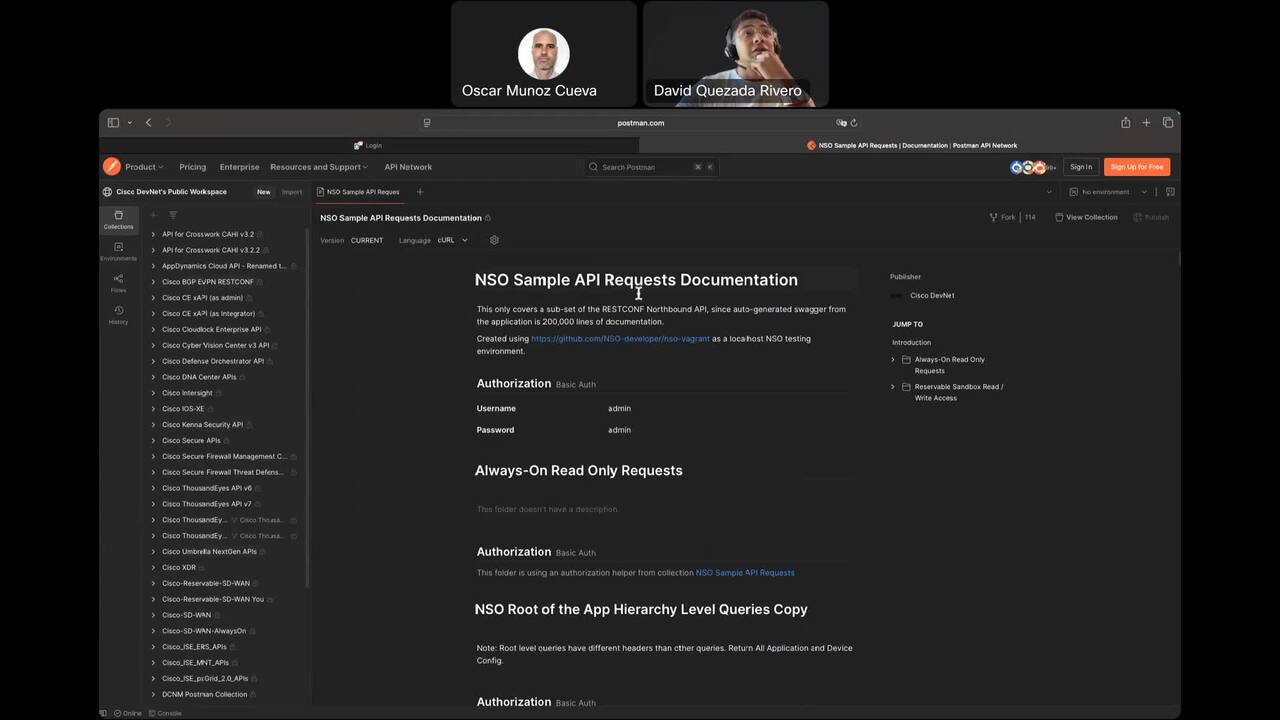Click the environment quick look icon
The image size is (1280, 720).
click(x=1170, y=192)
